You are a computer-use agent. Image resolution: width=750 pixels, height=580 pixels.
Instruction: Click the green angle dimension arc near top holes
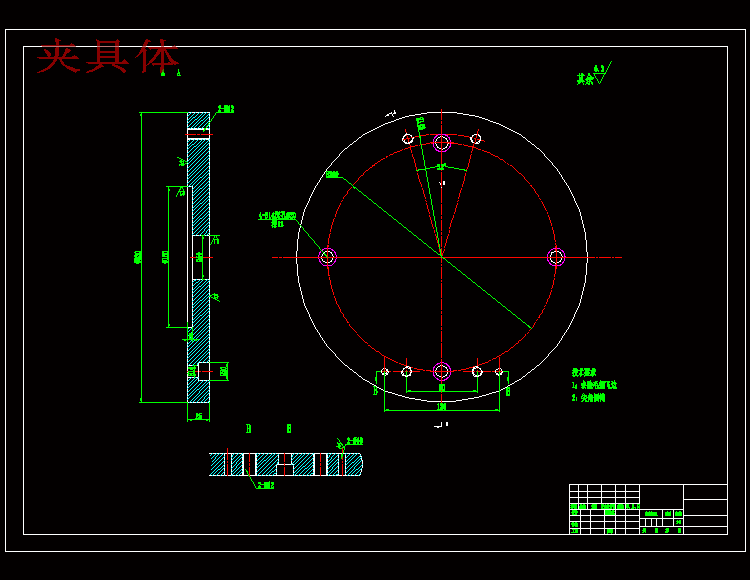point(441,167)
